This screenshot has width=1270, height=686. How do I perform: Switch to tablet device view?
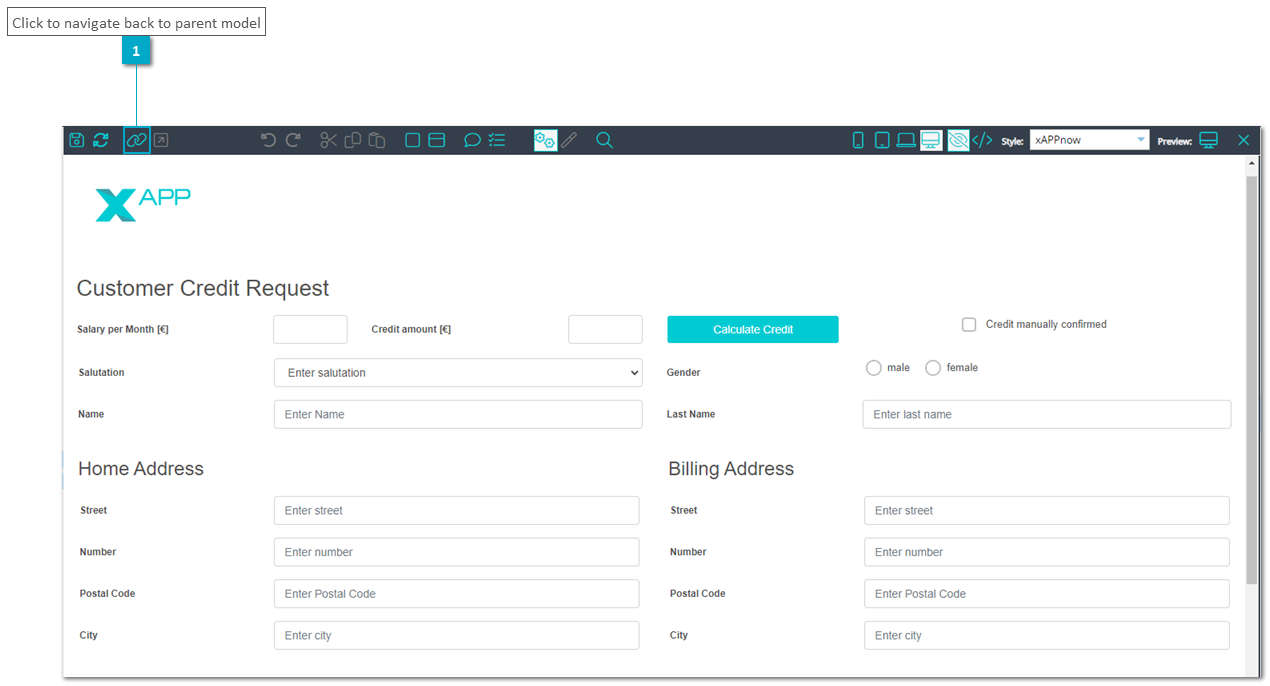[882, 140]
